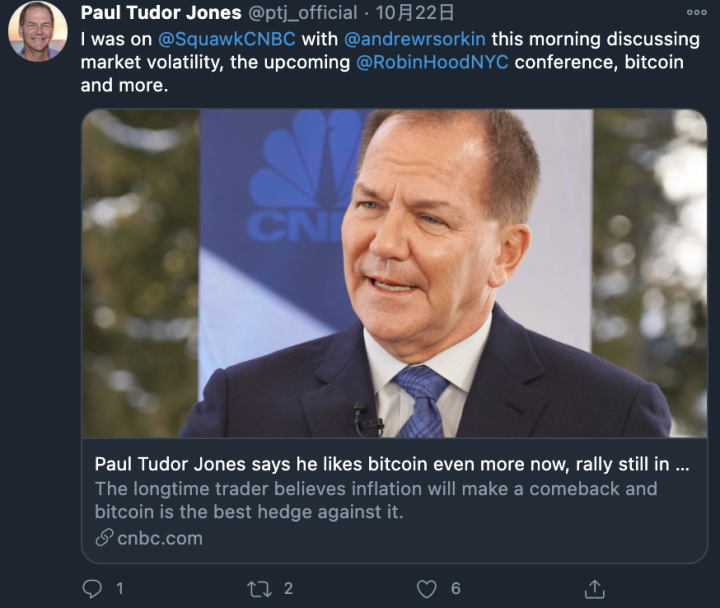Click the reply speech bubble icon

coord(92,589)
